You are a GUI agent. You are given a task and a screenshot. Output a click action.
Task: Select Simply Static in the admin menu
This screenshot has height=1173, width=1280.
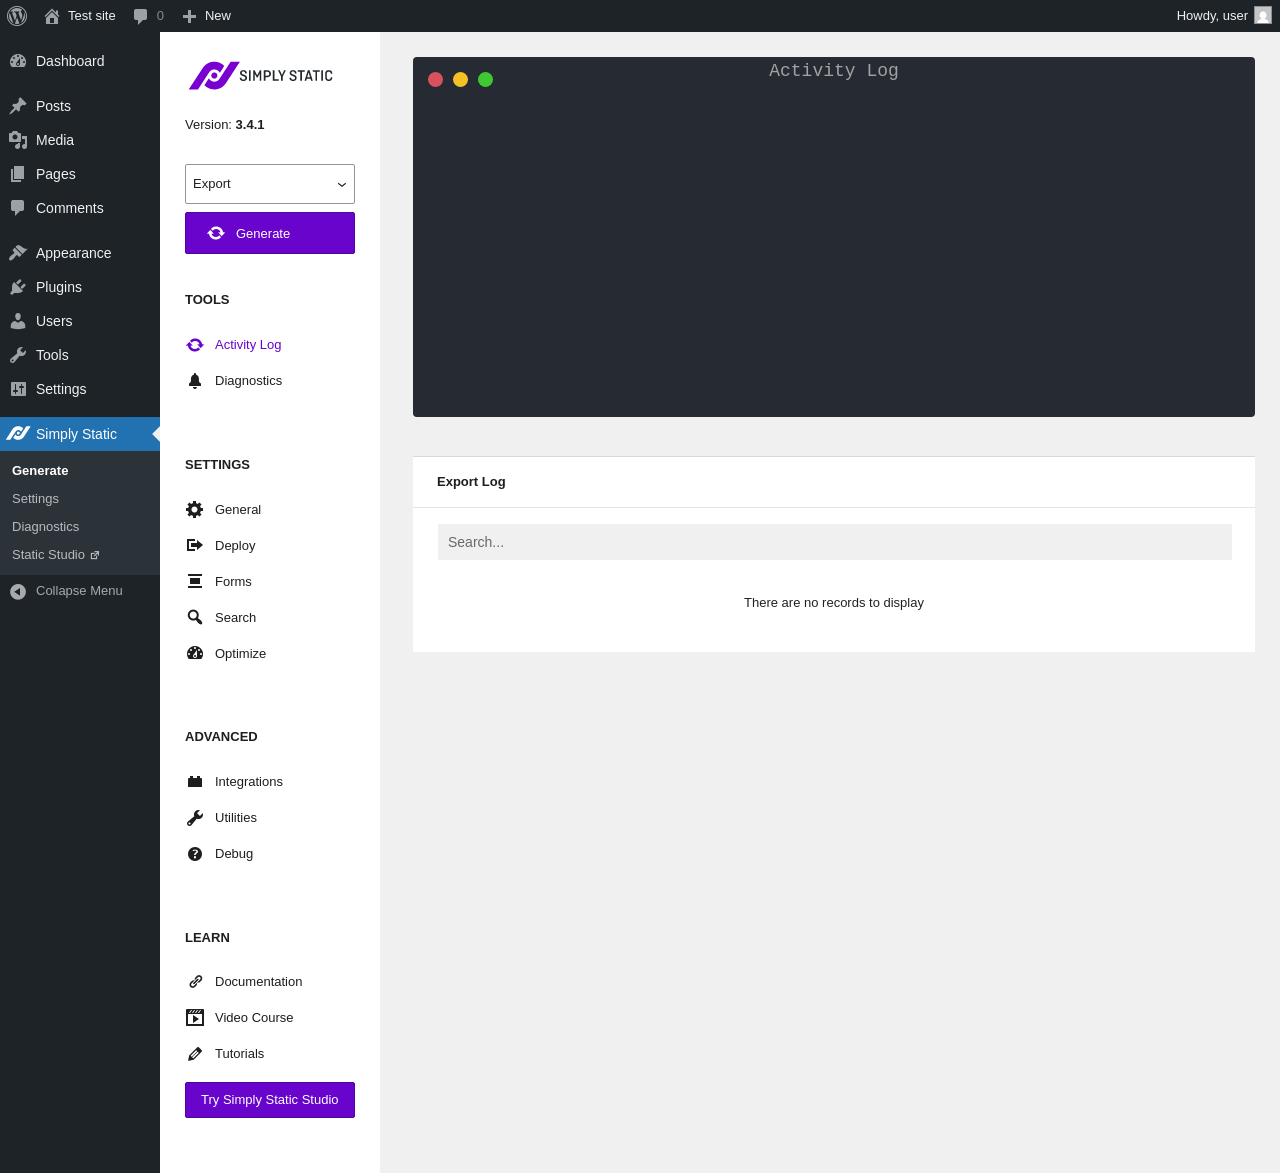[x=80, y=434]
